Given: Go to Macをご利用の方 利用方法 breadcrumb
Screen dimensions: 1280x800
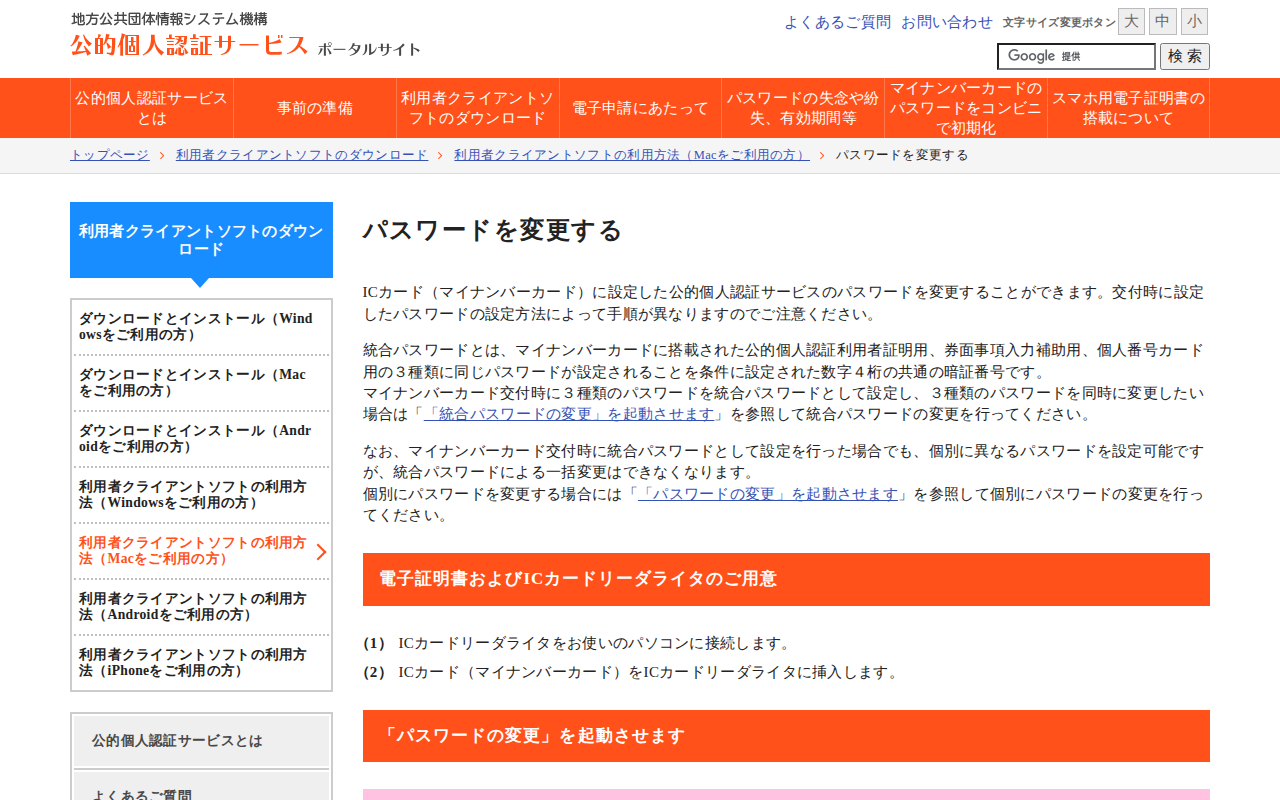Looking at the screenshot, I should [632, 155].
